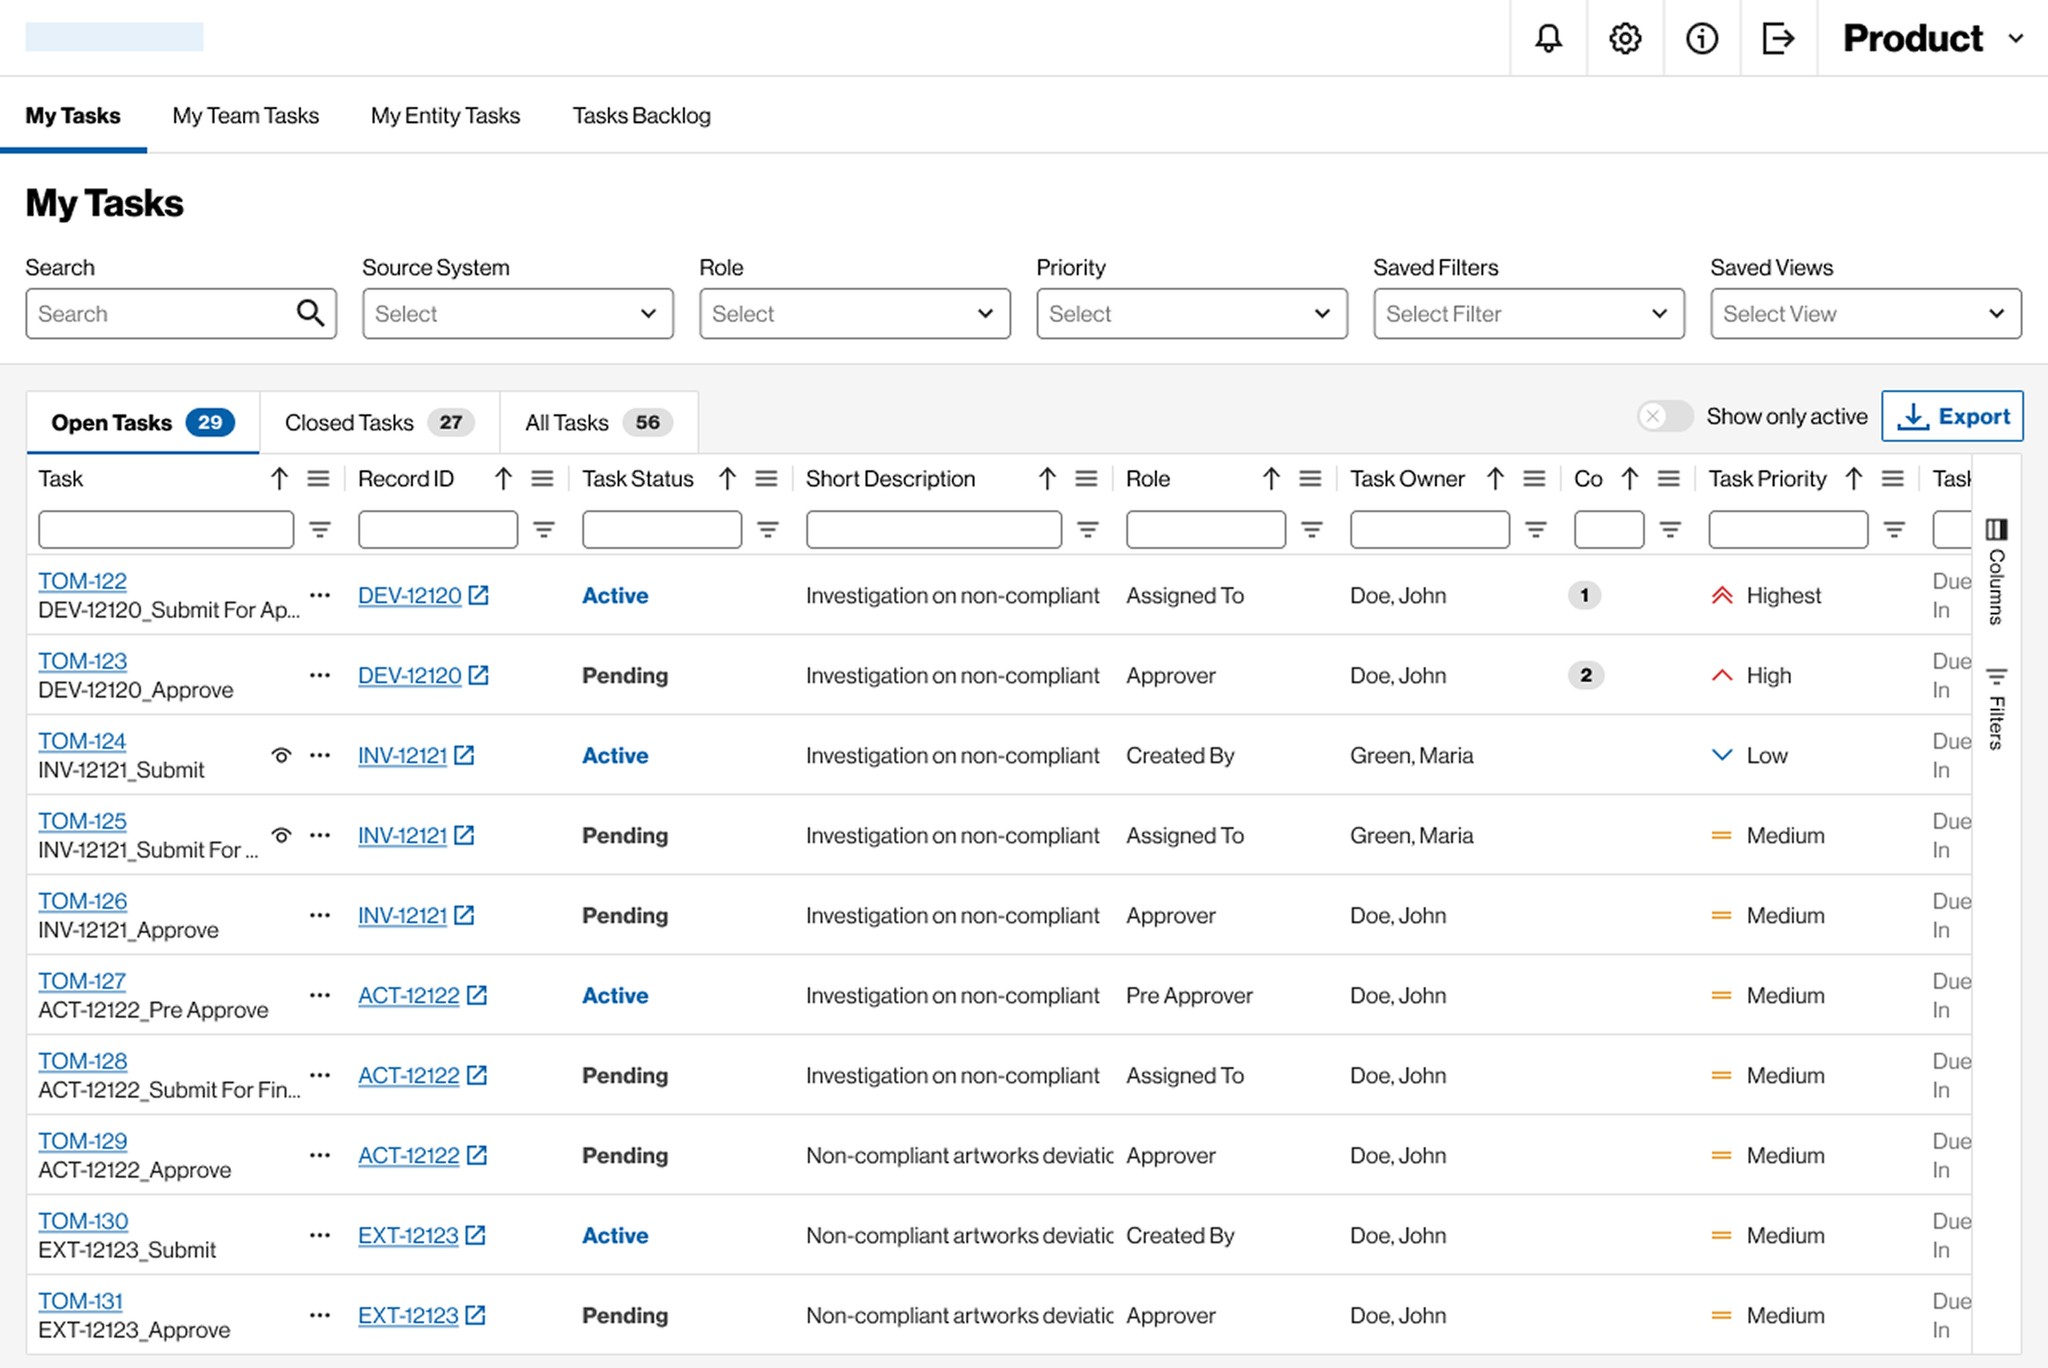
Task: Open the settings gear icon
Action: click(x=1625, y=38)
